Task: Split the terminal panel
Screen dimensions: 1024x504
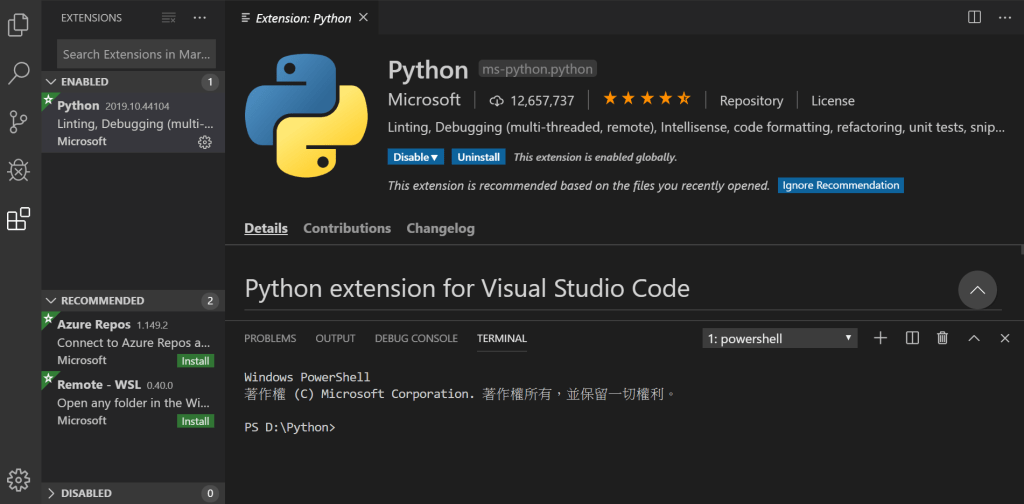Action: coord(912,338)
